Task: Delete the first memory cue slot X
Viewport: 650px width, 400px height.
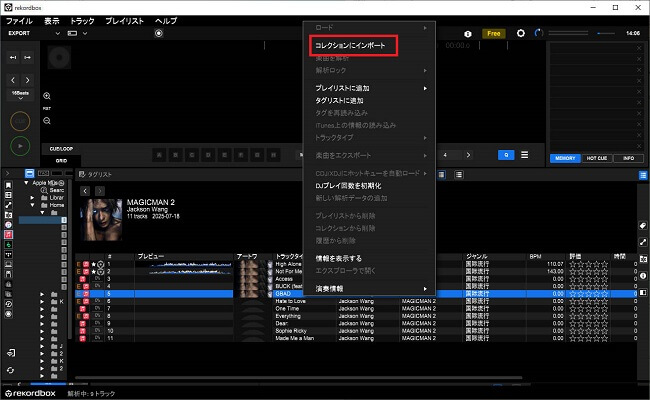Action: [x=639, y=48]
